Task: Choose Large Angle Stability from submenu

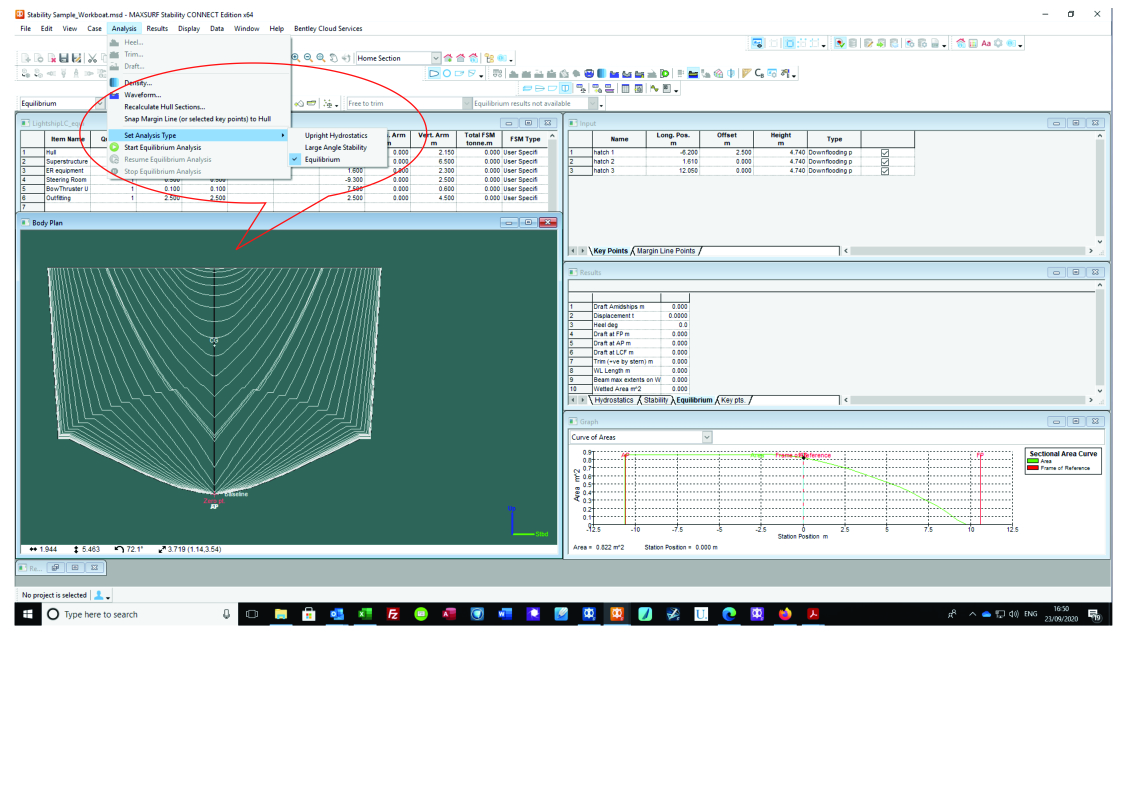Action: coord(335,147)
